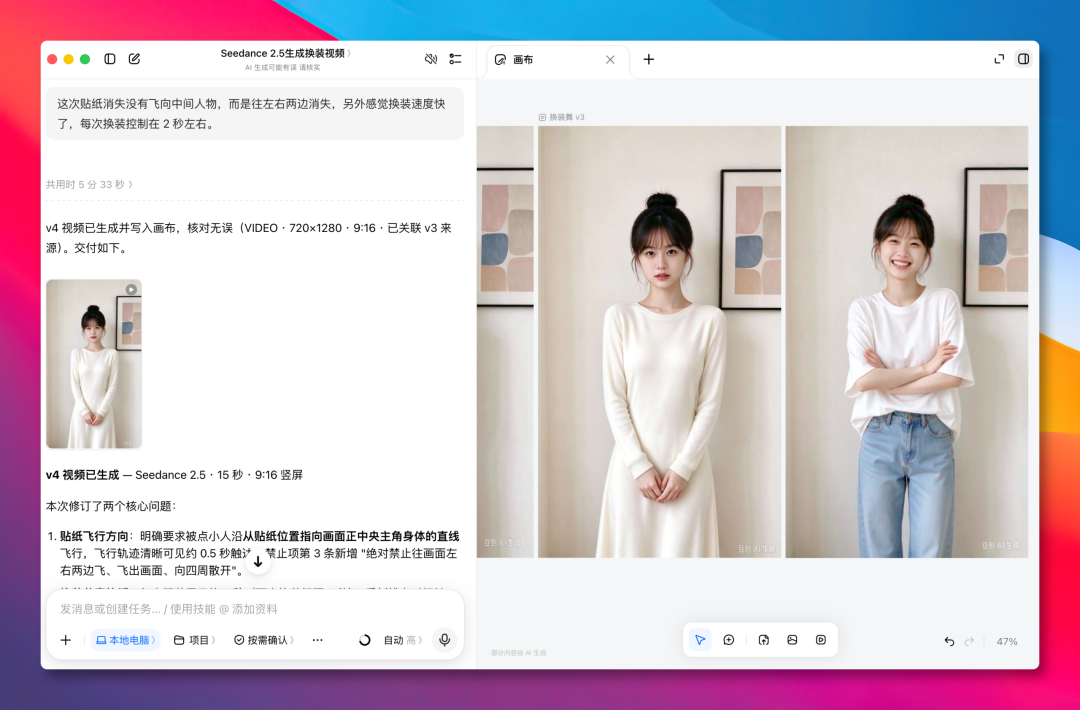
Task: Add attachment with plus in composer
Action: (65, 640)
